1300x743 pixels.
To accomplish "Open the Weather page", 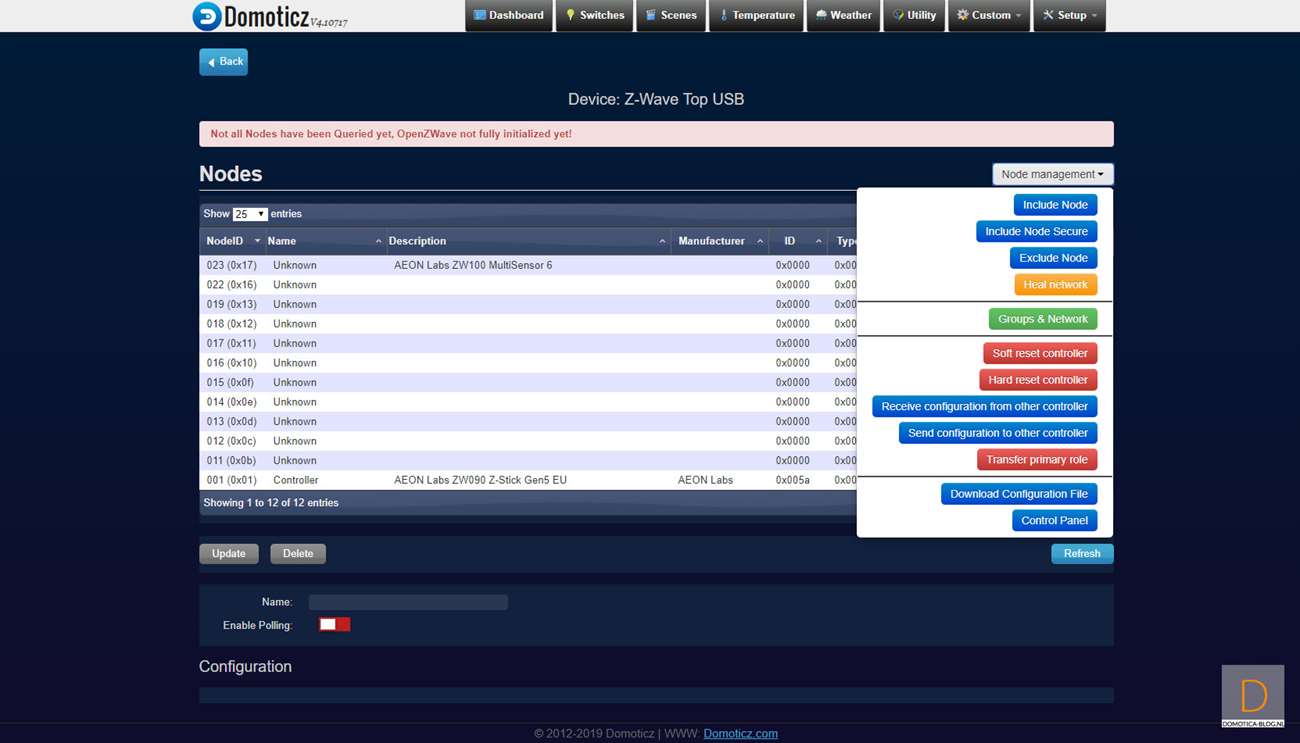I will (843, 16).
